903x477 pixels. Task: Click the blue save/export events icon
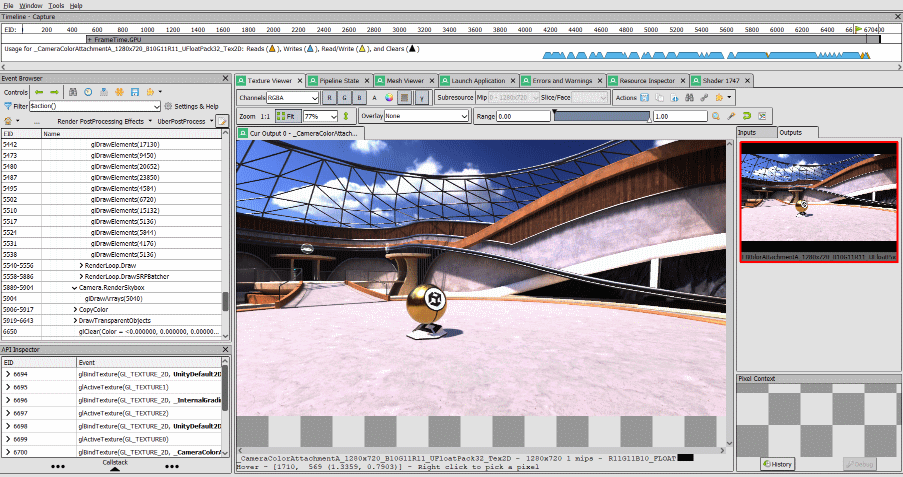(135, 92)
